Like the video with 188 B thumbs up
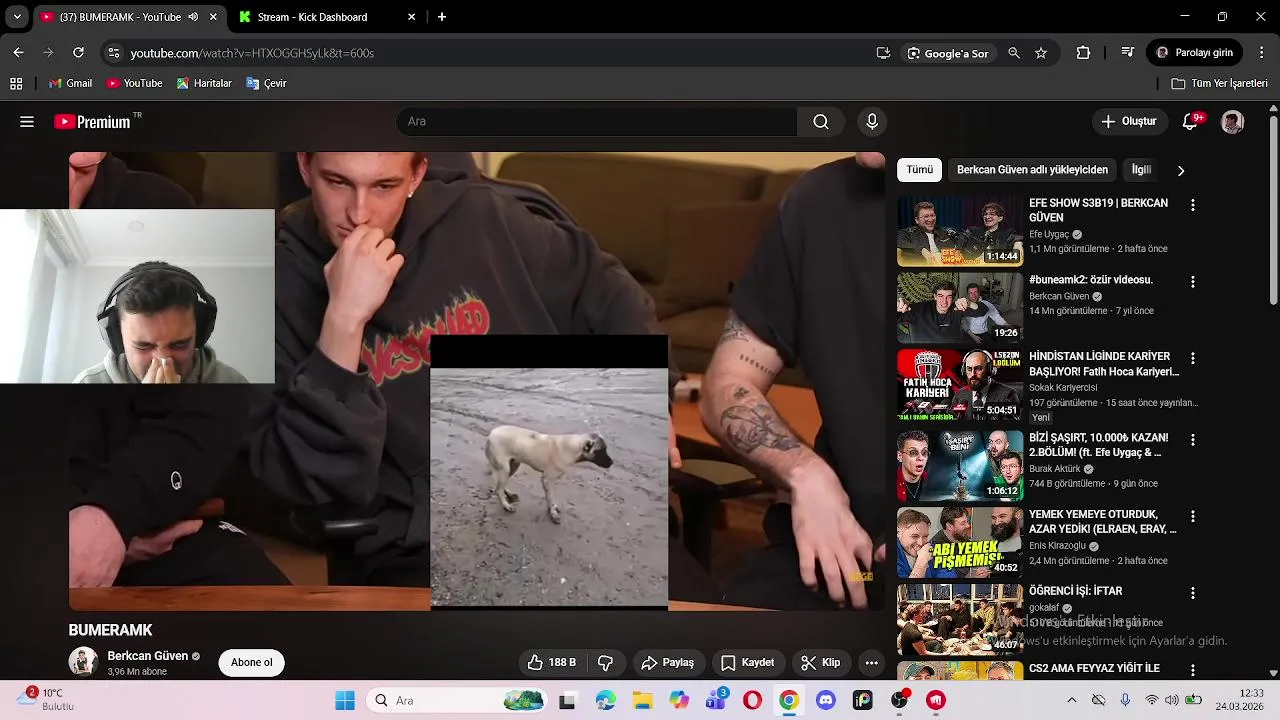Screen dimensions: 1280x720 [551, 662]
